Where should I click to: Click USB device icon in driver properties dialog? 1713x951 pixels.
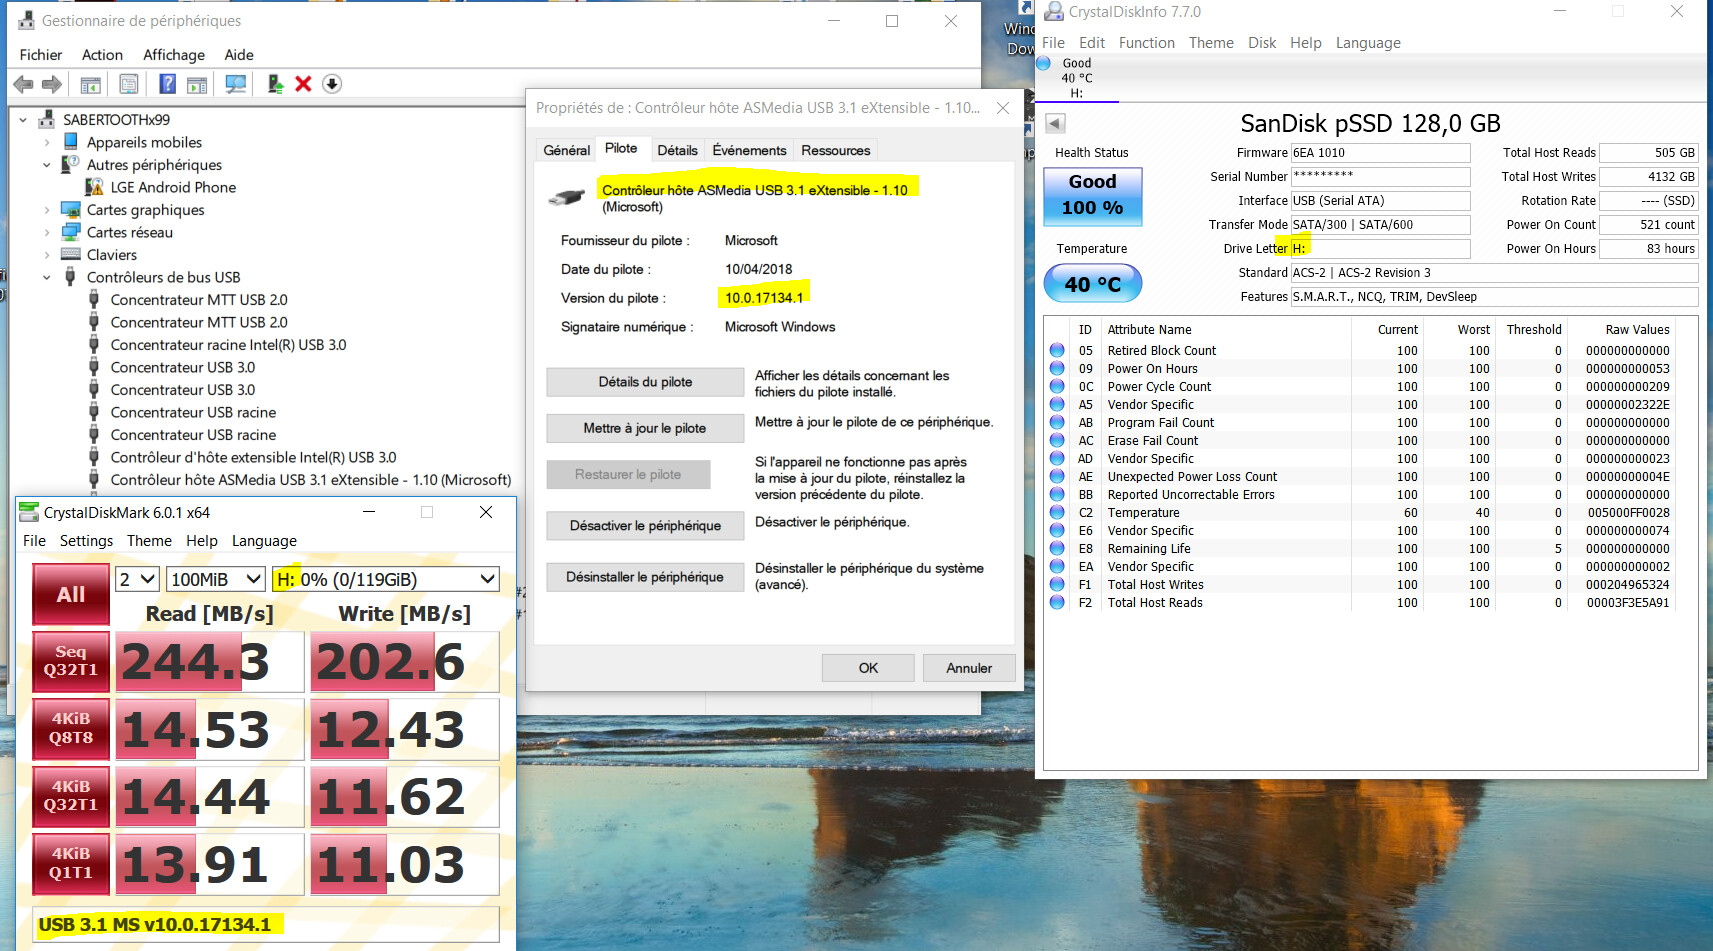click(567, 197)
